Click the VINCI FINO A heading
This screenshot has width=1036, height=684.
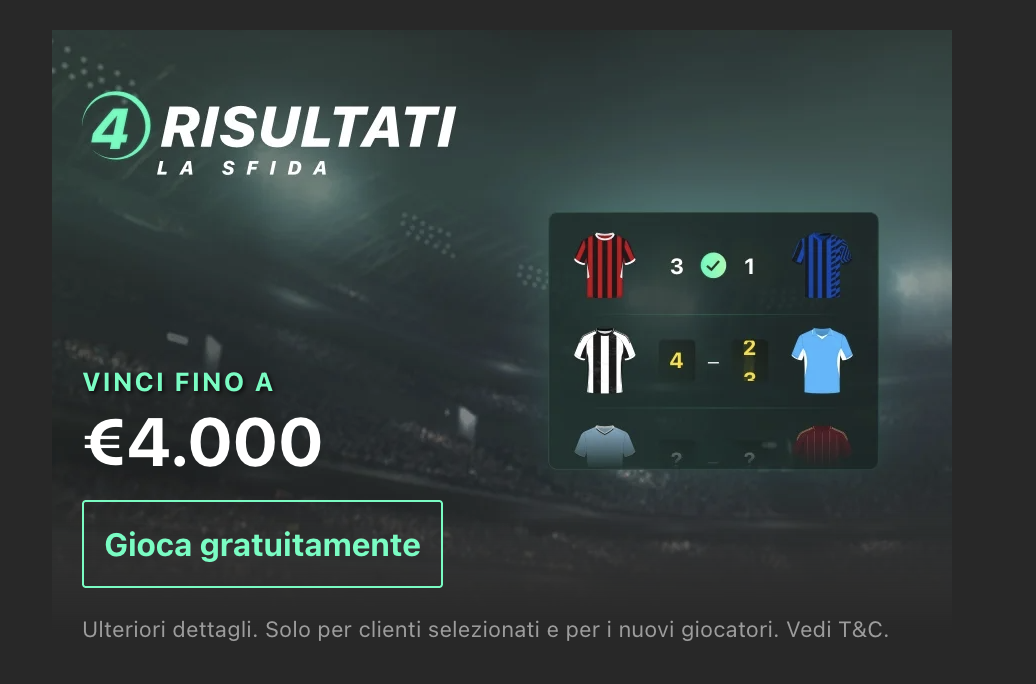178,383
